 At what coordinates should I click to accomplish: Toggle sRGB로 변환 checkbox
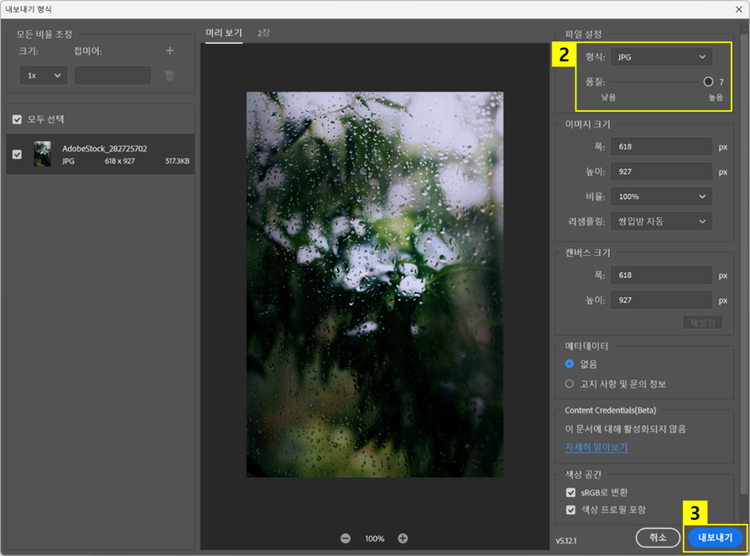click(571, 492)
